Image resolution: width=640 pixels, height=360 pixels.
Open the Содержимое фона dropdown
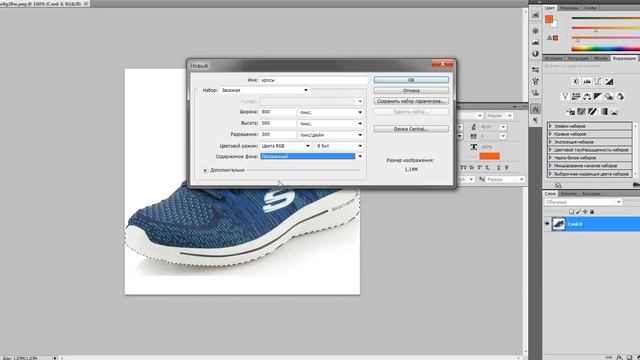click(312, 156)
